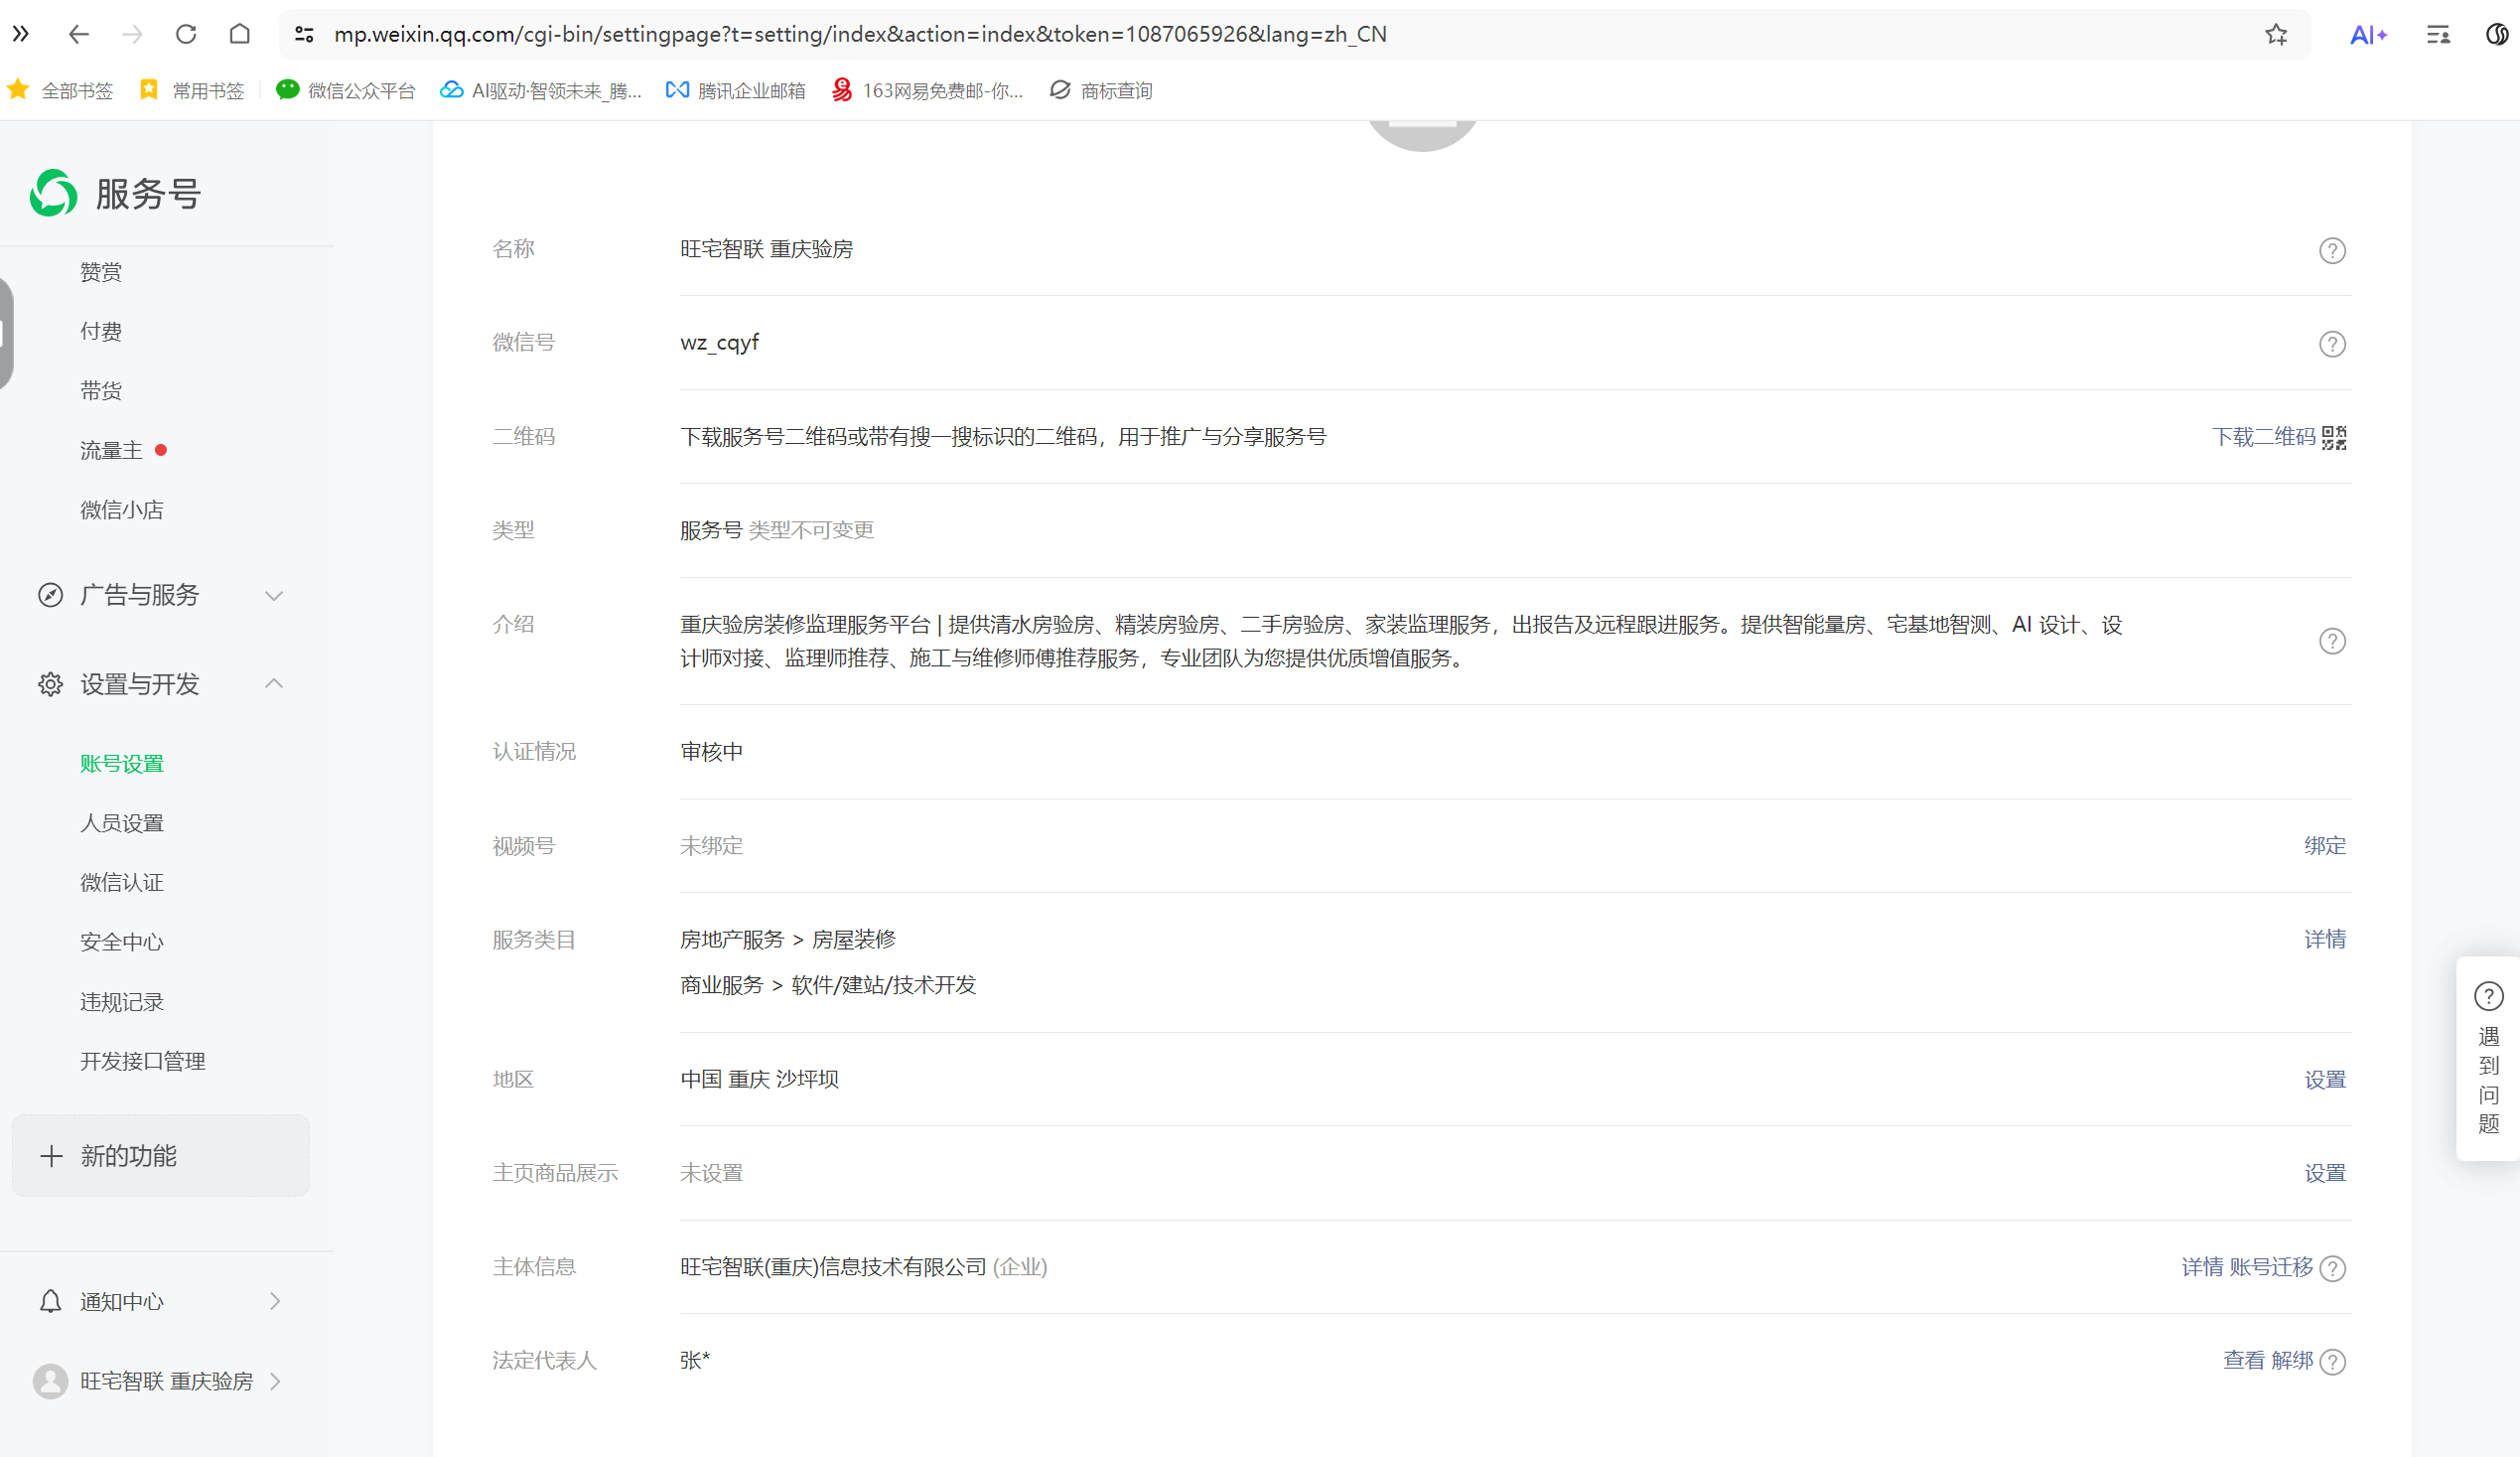
Task: Open 遇到问题 floating help widget
Action: click(x=2487, y=1058)
